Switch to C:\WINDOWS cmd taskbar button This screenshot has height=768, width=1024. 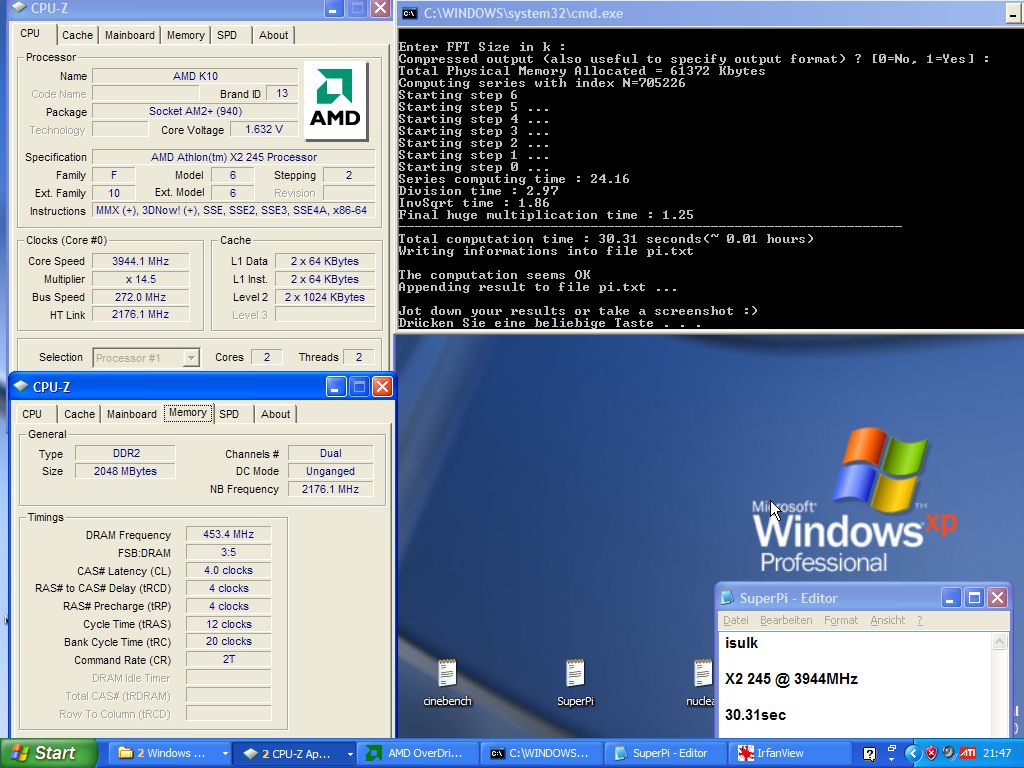pyautogui.click(x=542, y=754)
